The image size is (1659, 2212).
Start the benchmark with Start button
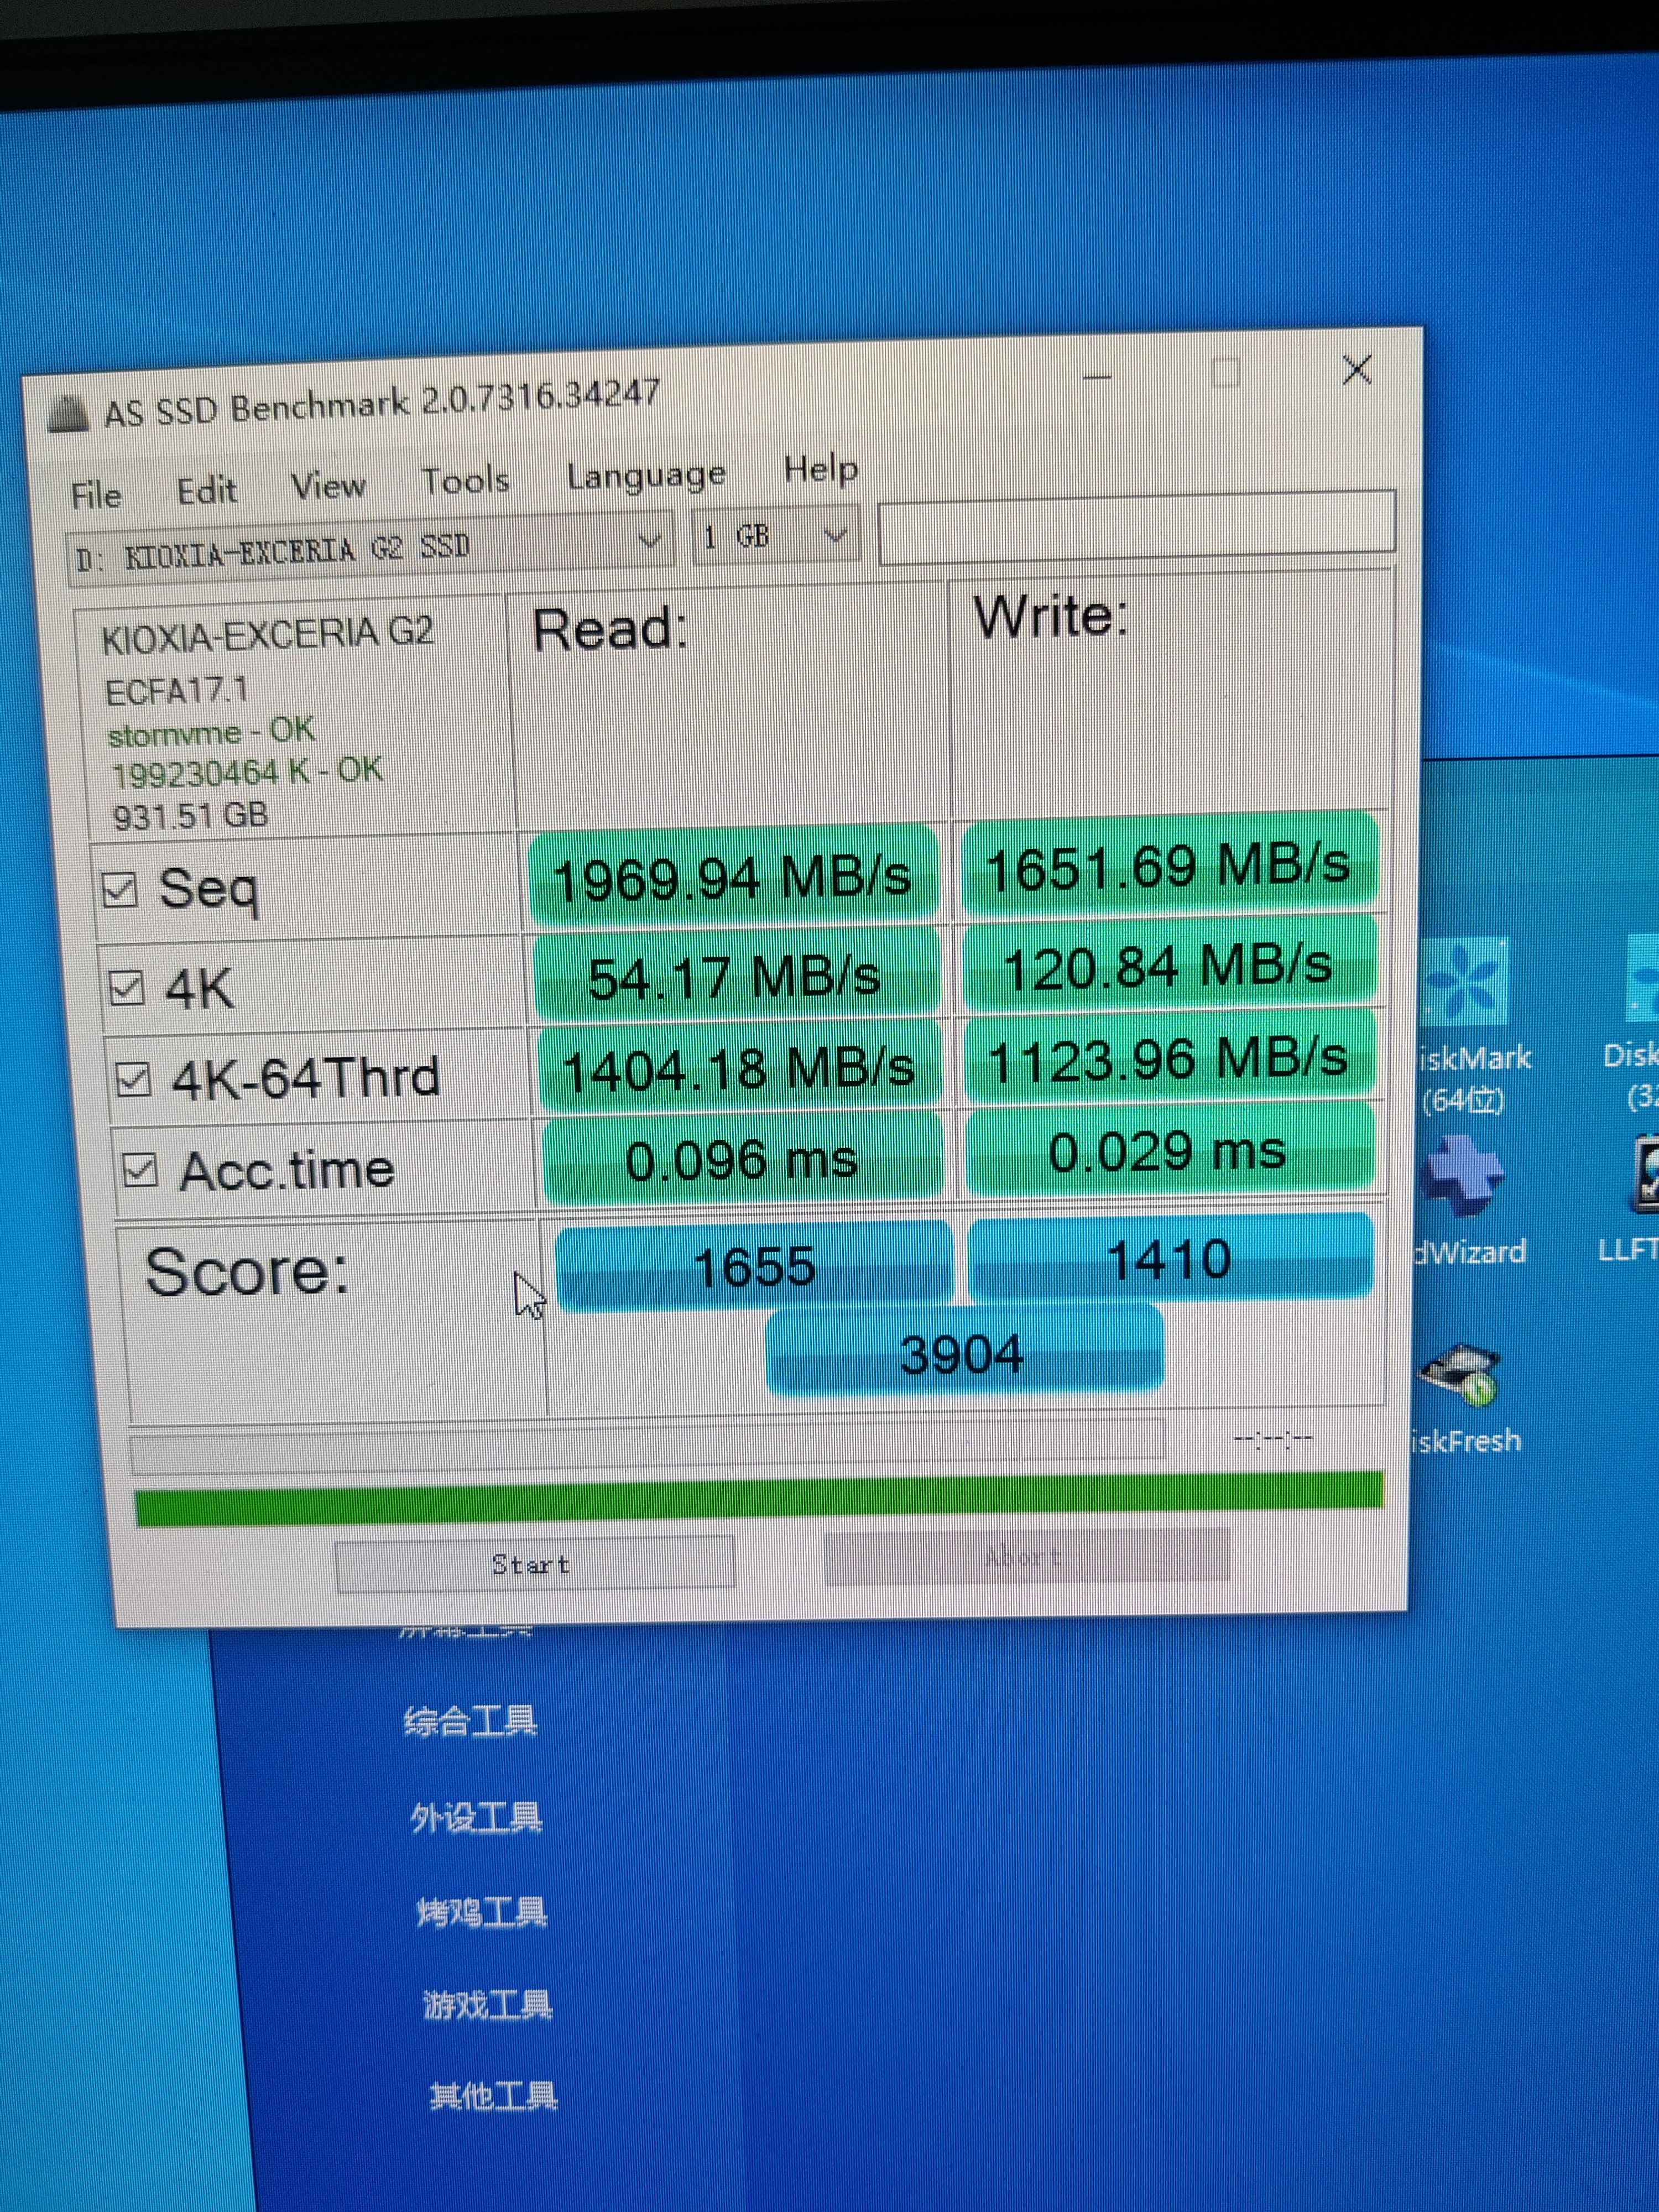click(534, 1564)
